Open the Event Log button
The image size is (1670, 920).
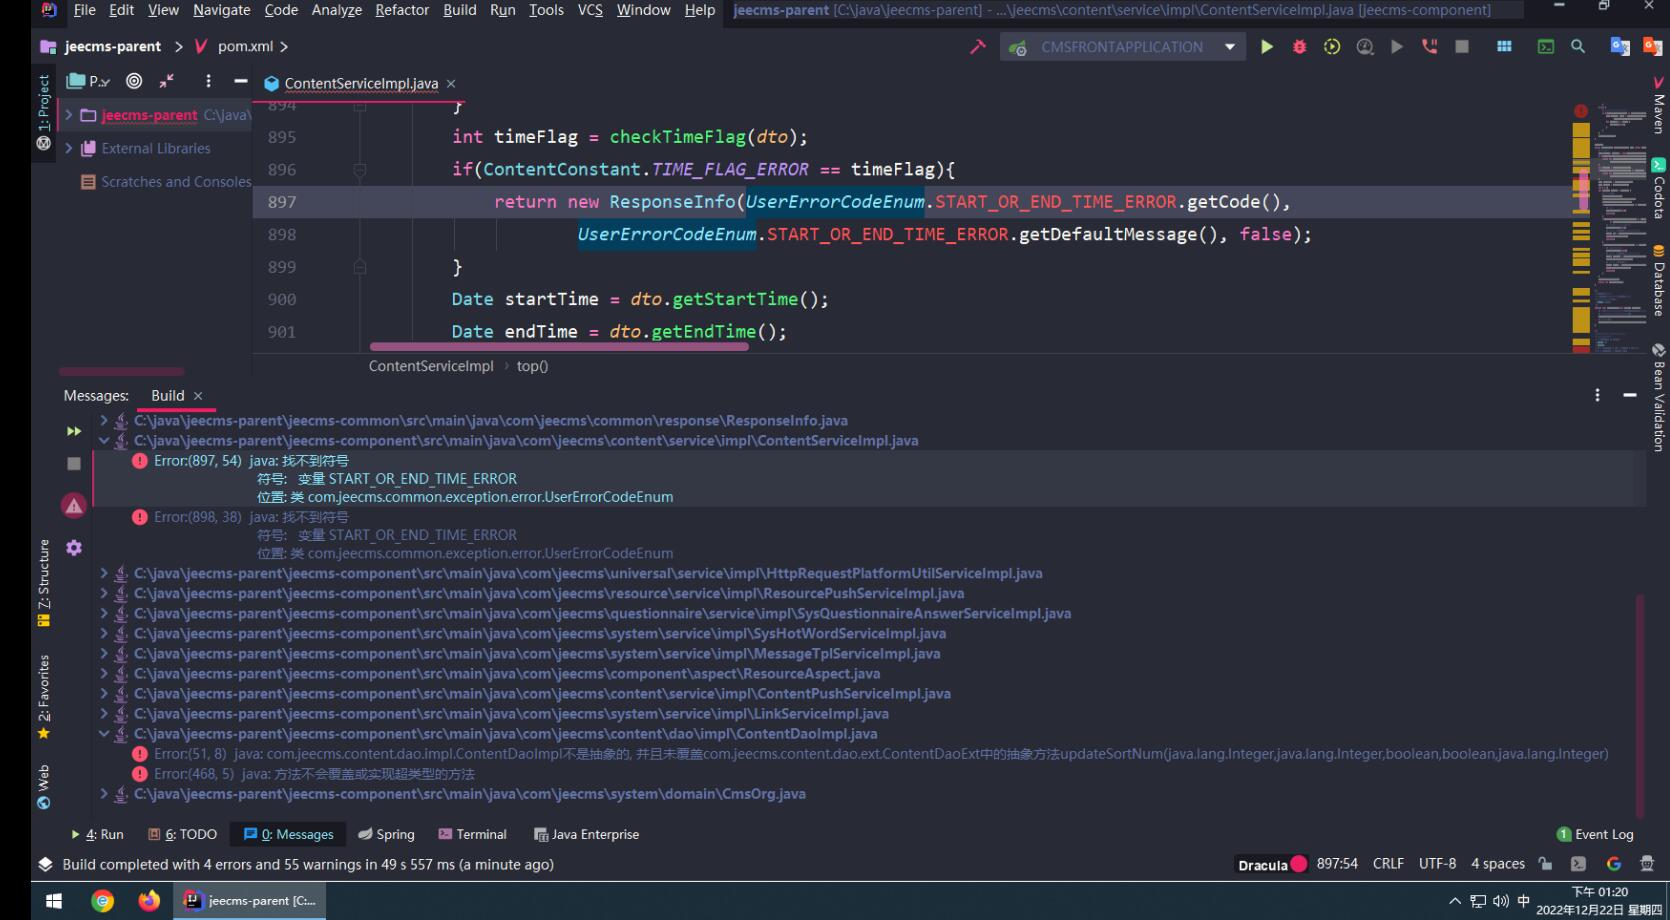coord(1595,834)
